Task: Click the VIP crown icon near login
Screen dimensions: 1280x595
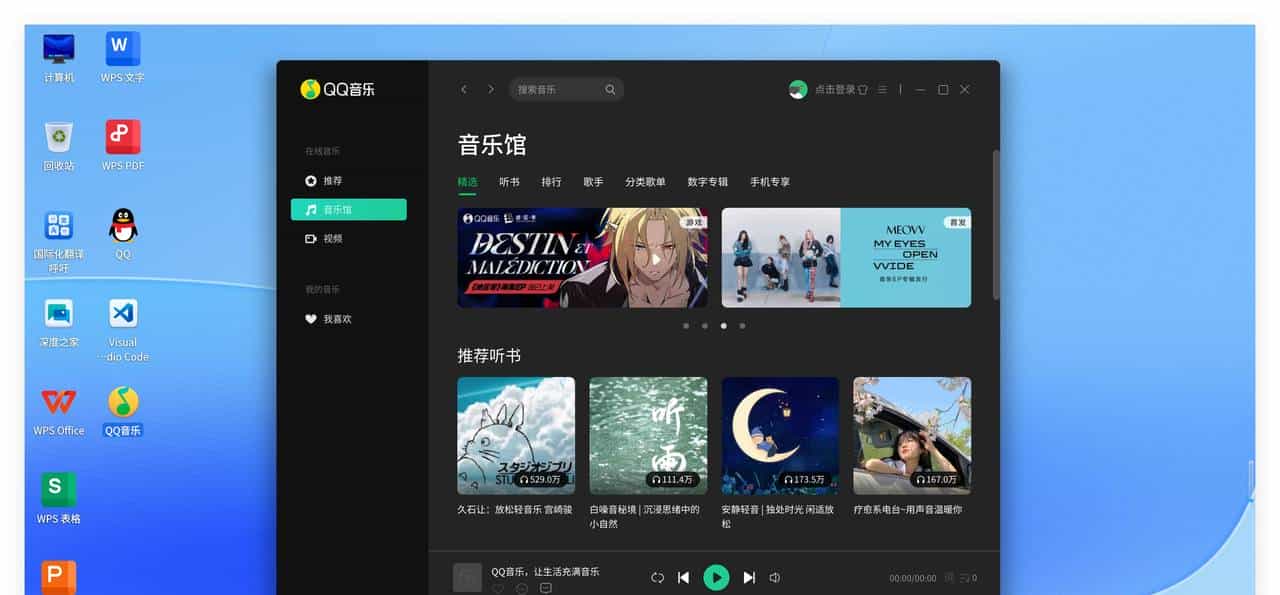Action: (864, 89)
